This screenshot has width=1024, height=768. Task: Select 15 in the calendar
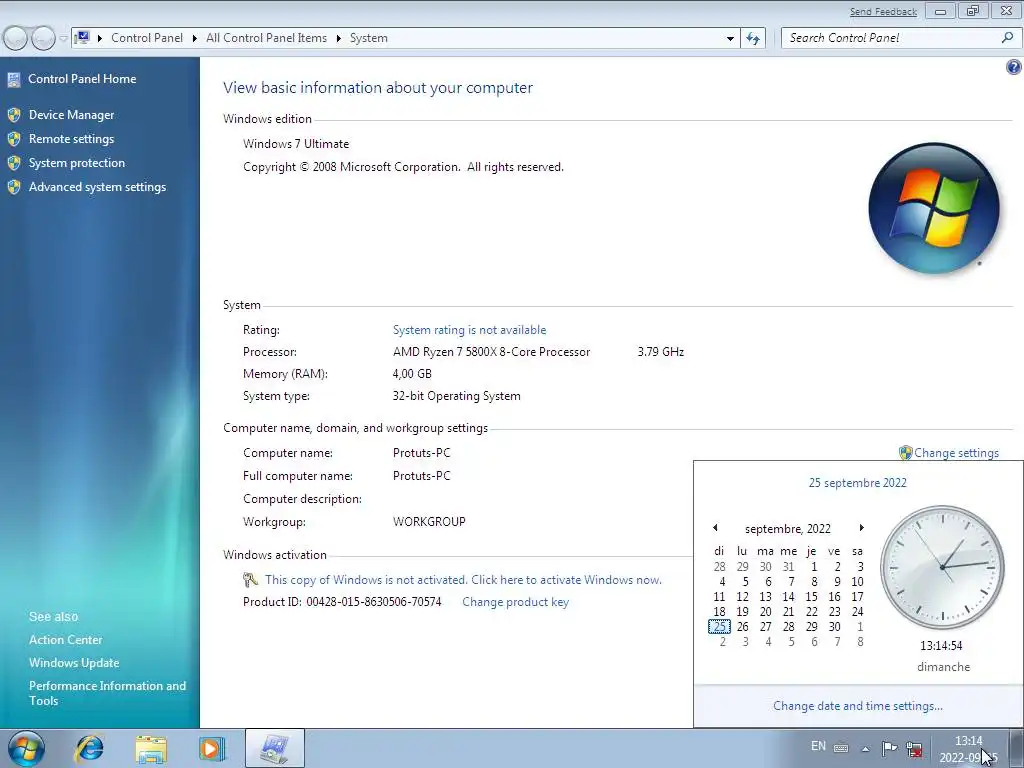pyautogui.click(x=811, y=597)
